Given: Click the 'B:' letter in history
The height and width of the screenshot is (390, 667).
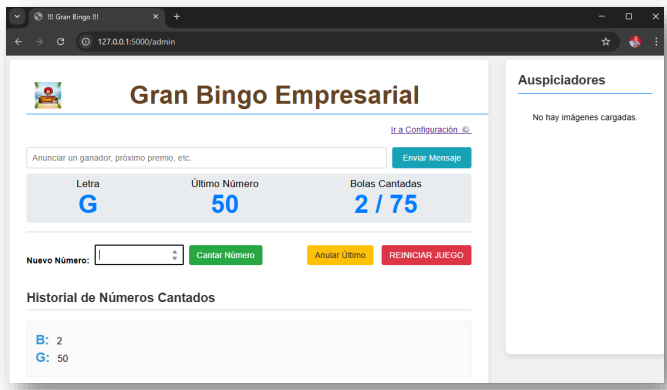Looking at the screenshot, I should point(42,340).
